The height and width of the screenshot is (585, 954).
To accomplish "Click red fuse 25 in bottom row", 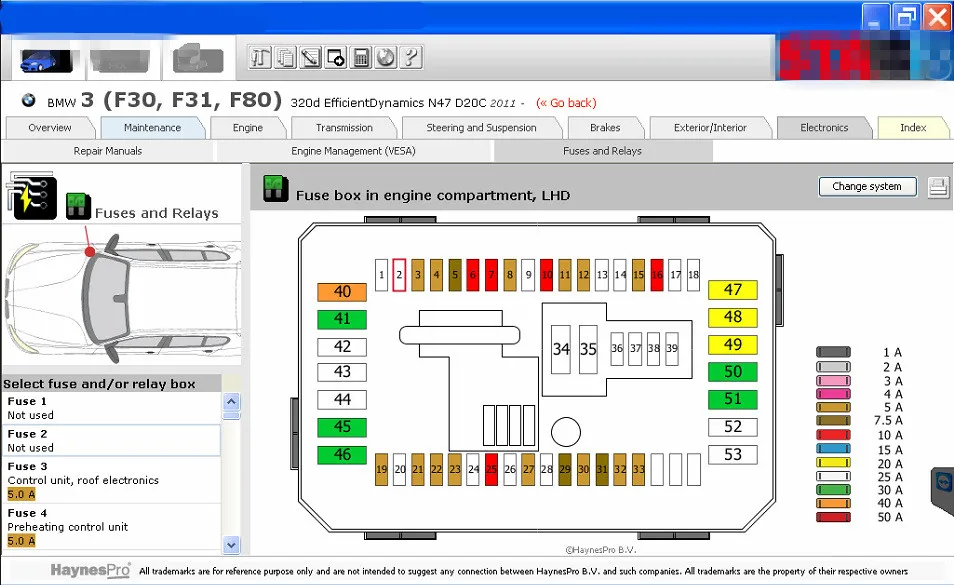I will click(x=492, y=469).
